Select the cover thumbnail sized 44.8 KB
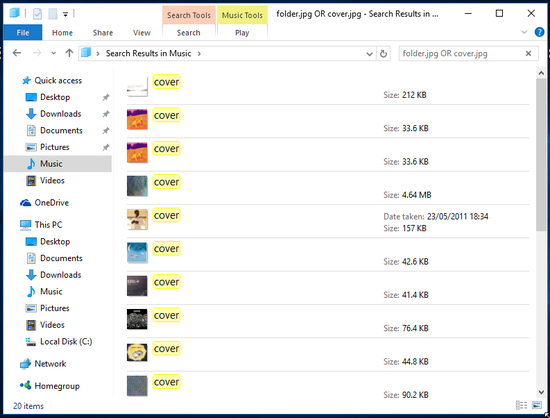 137,352
